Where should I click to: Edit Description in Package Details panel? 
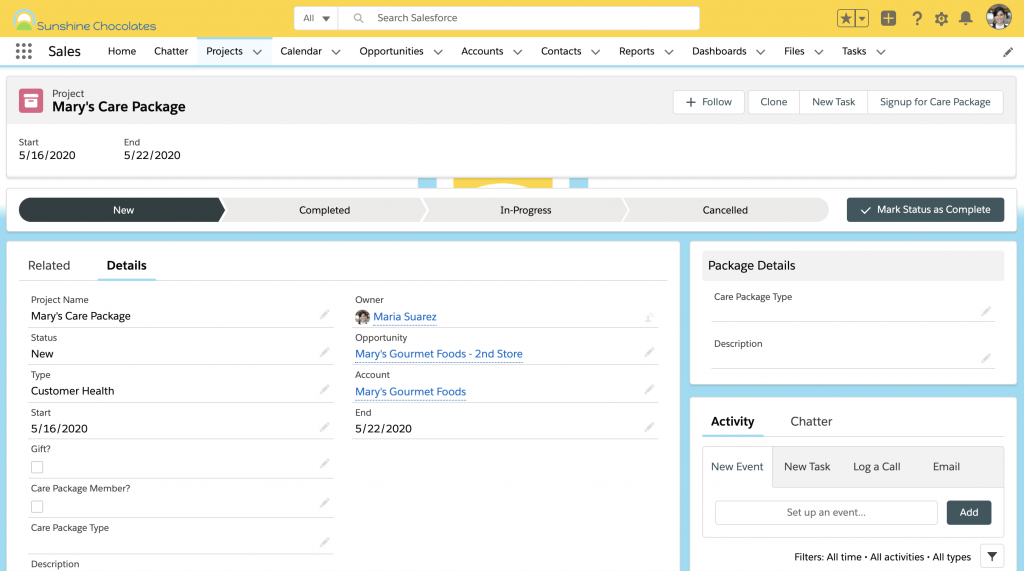tap(986, 358)
